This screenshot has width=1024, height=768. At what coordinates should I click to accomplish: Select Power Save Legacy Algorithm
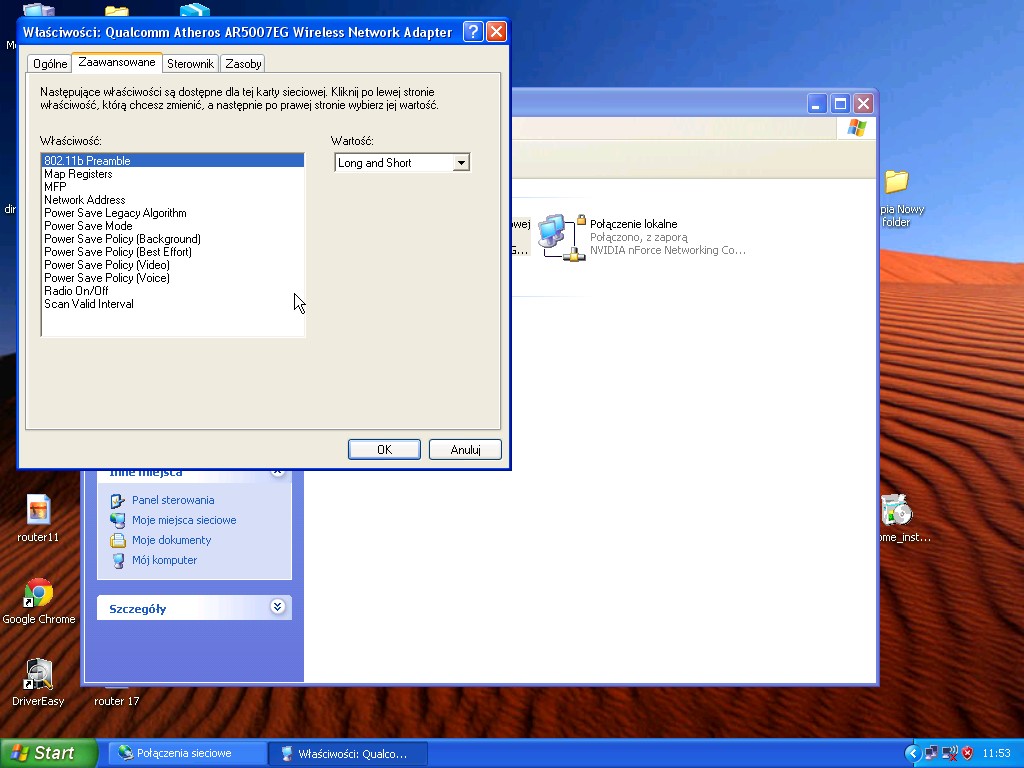pos(173,213)
